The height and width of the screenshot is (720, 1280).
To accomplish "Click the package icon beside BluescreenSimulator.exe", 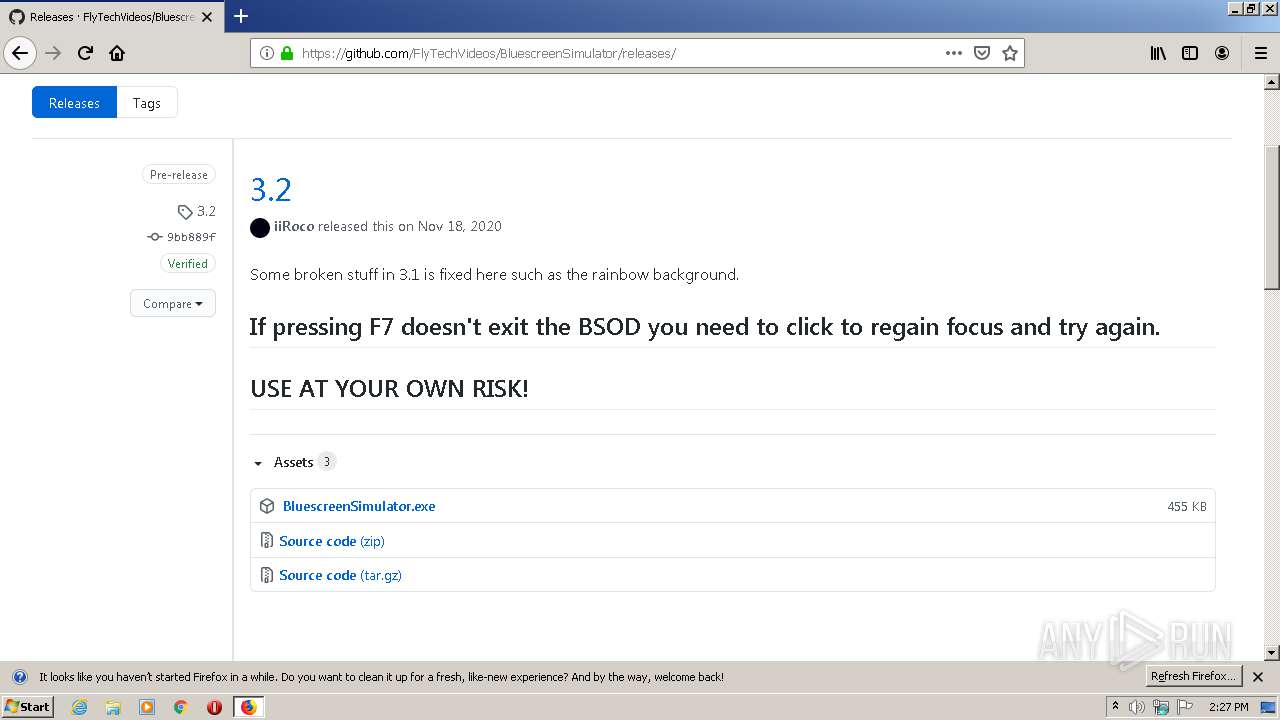I will (267, 506).
